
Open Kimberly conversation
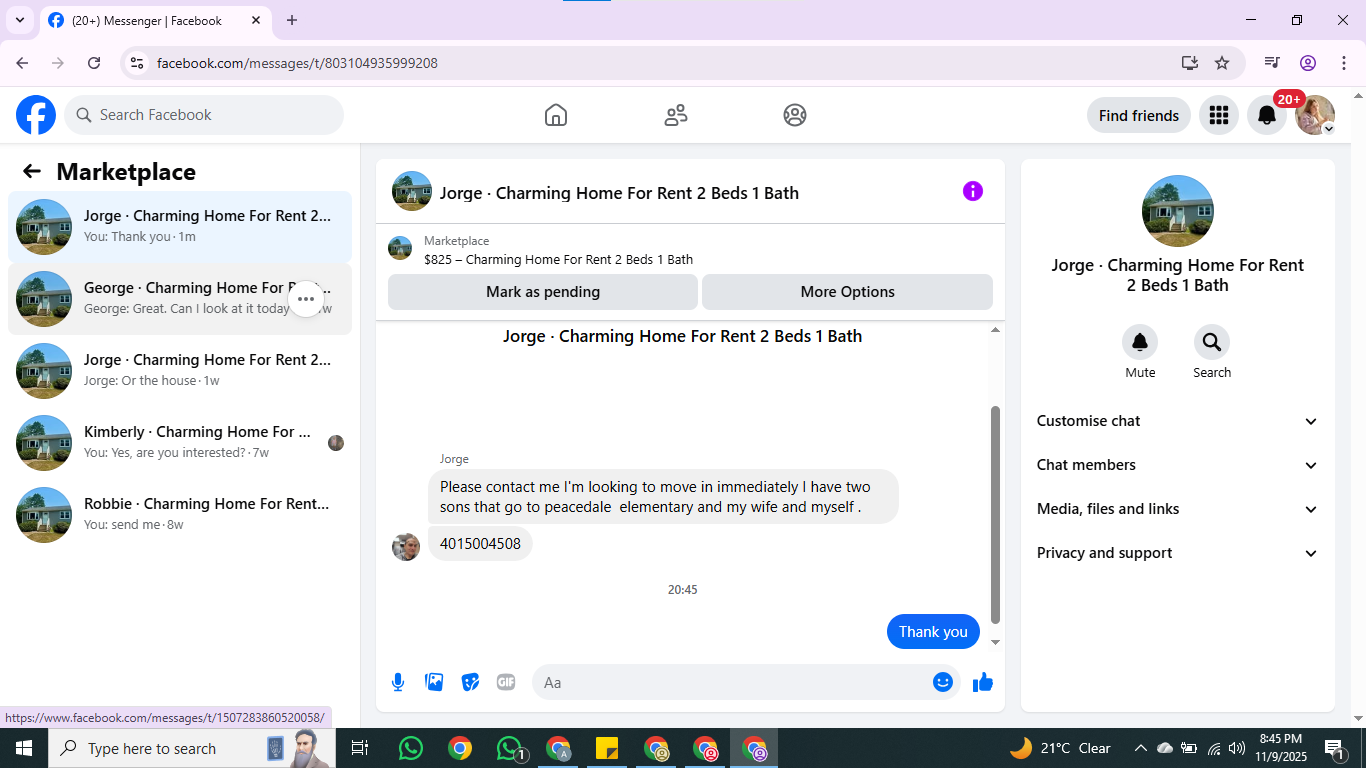click(180, 443)
